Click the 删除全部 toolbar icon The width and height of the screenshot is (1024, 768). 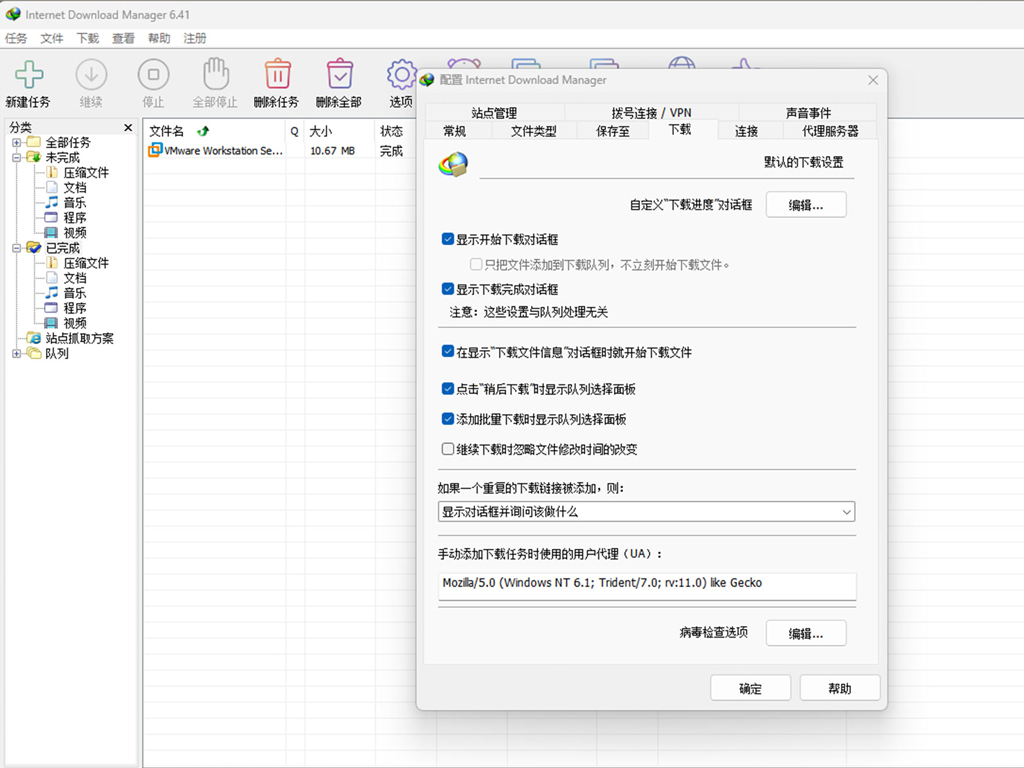339,75
